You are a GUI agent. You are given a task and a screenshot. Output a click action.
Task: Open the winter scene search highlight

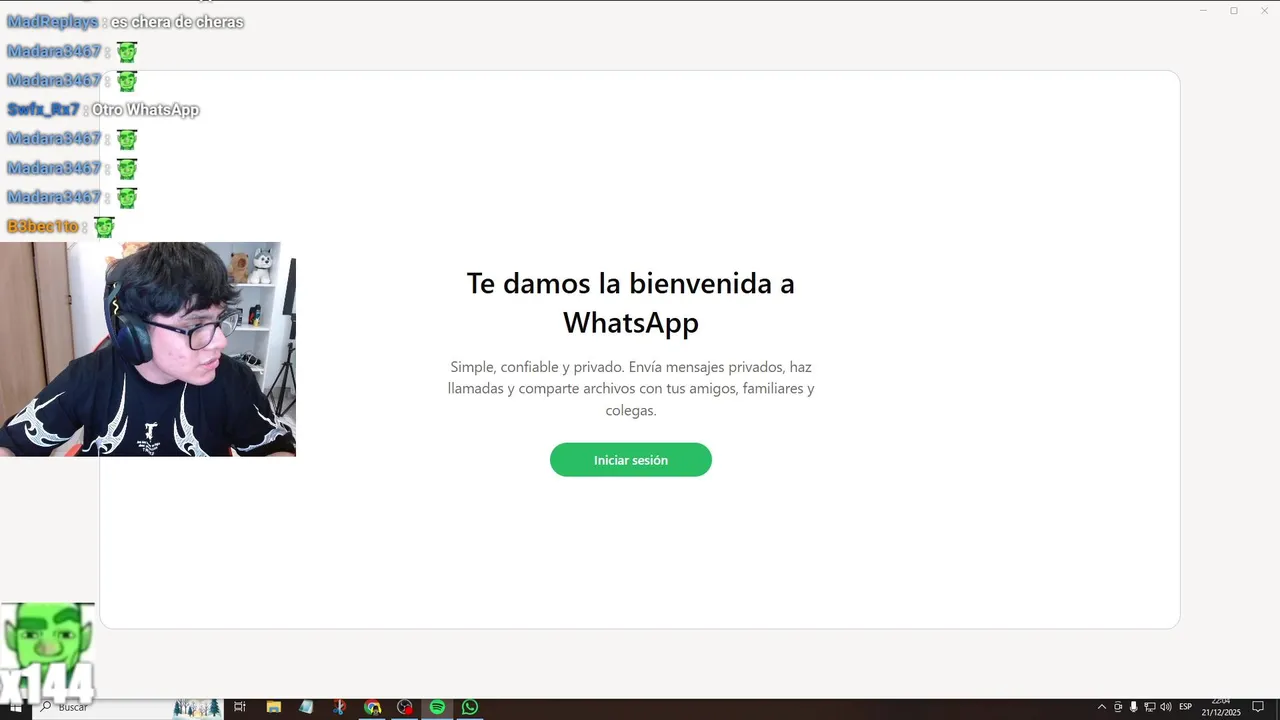point(197,707)
